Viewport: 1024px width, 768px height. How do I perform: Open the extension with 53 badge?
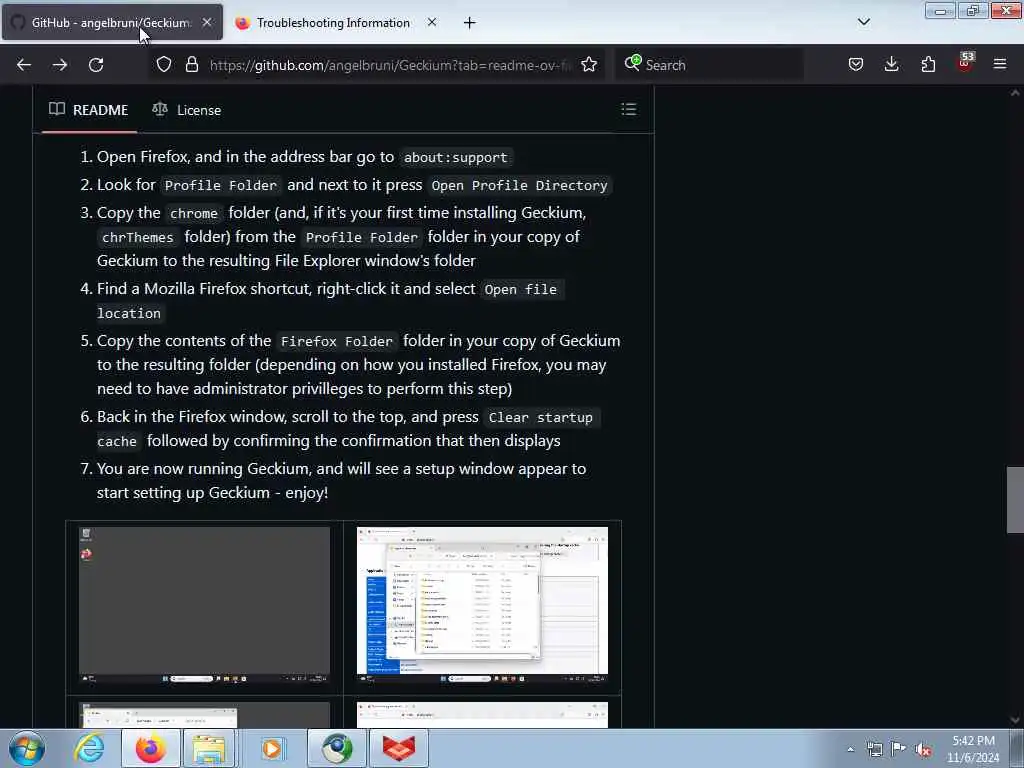(965, 62)
